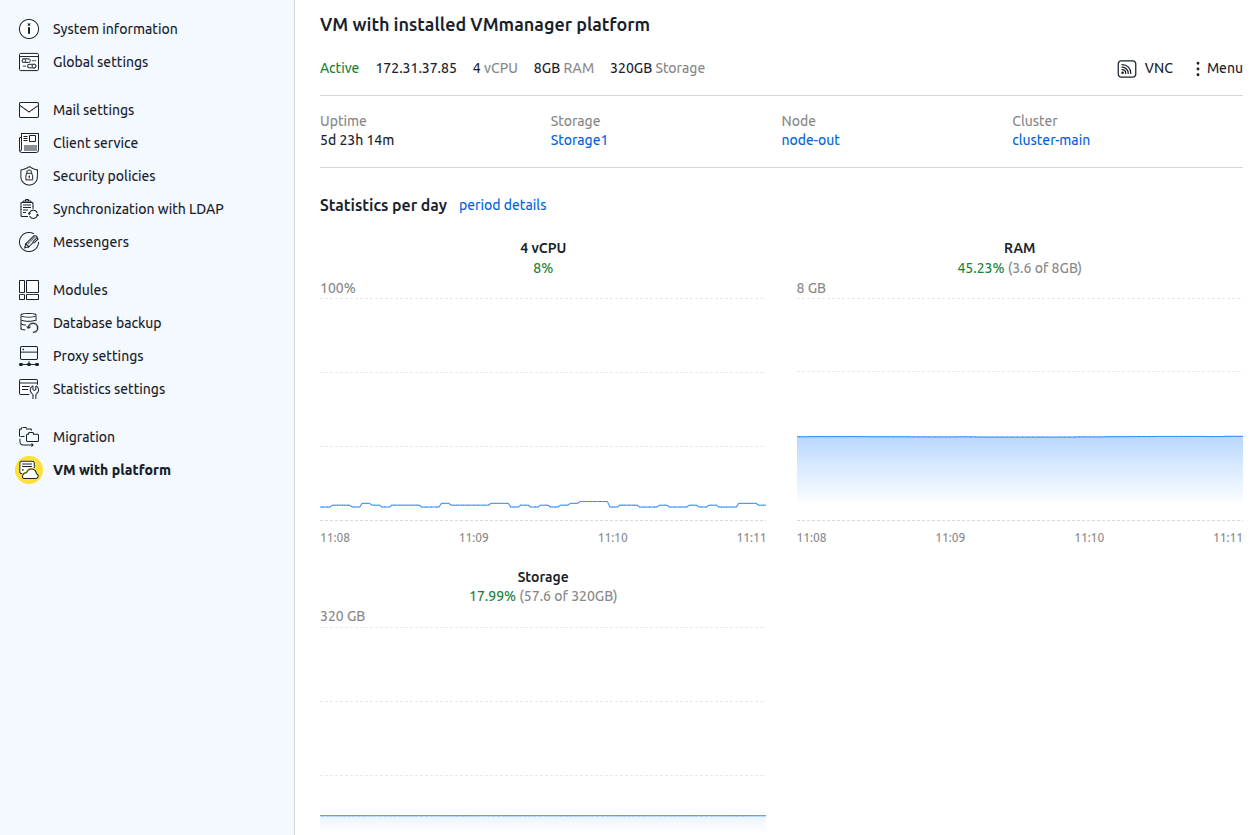Open System information section
The width and height of the screenshot is (1257, 835).
[115, 29]
